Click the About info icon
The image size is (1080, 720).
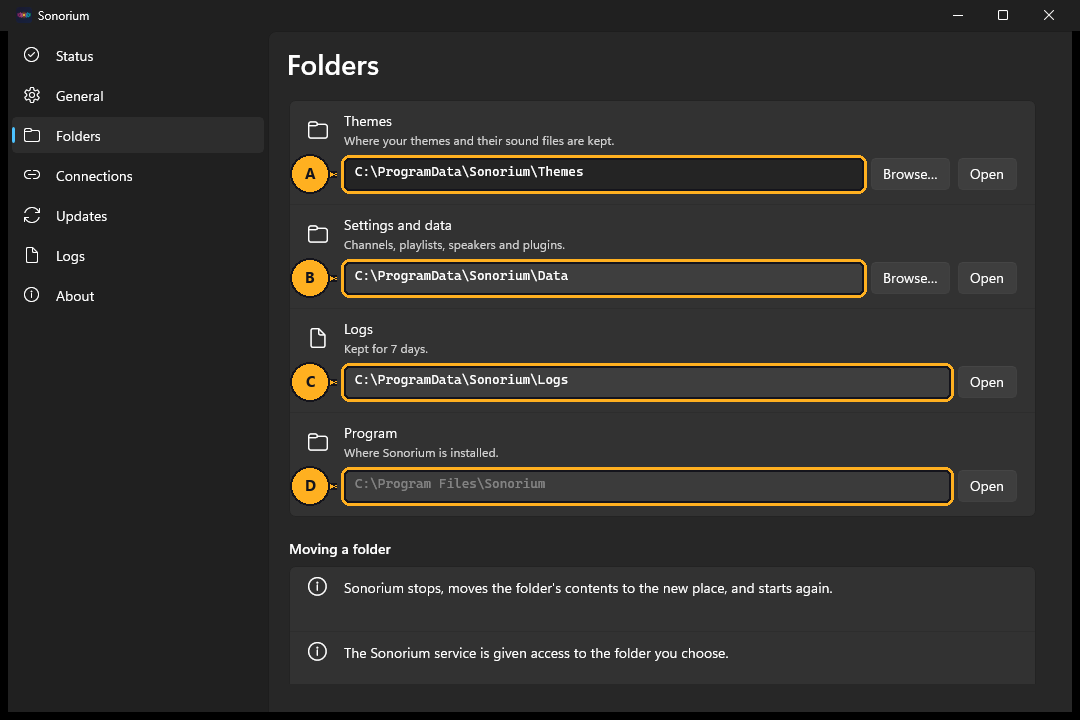point(32,295)
